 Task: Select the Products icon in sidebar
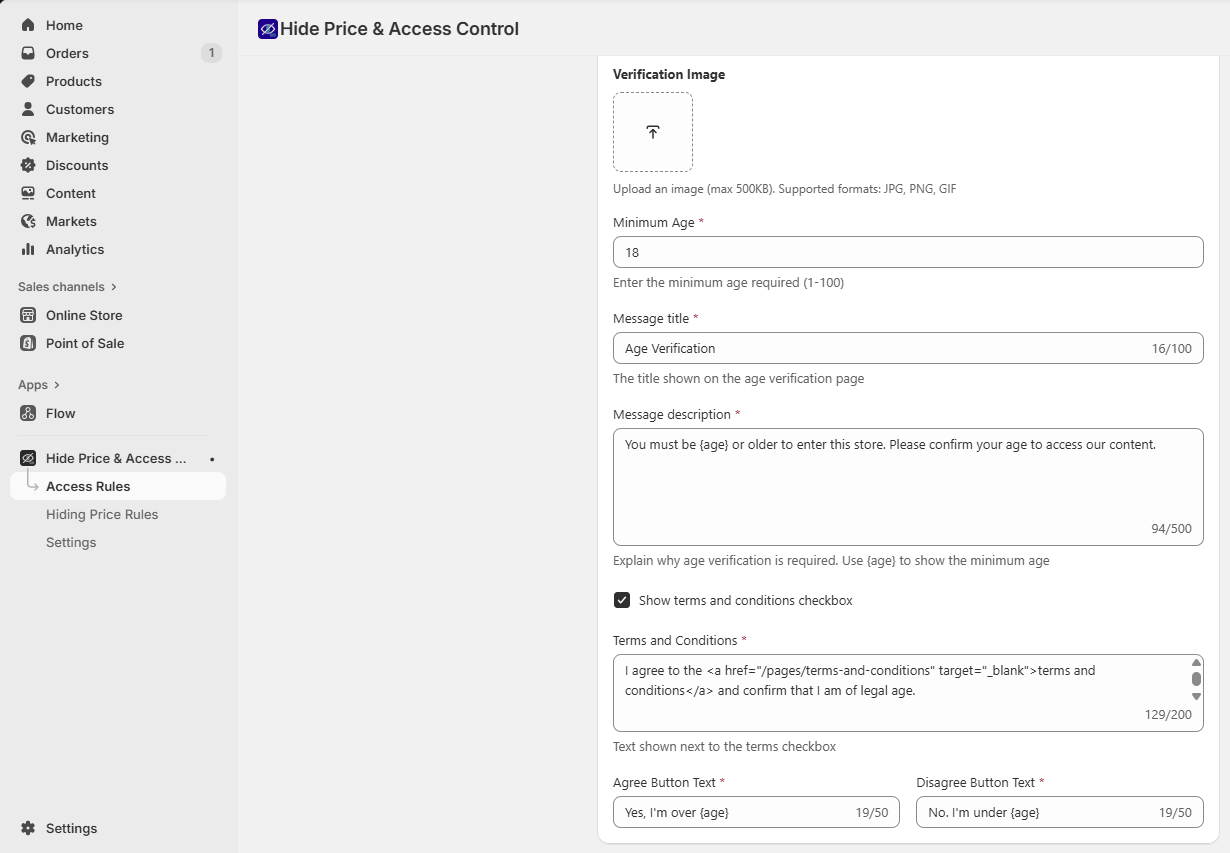pos(27,81)
